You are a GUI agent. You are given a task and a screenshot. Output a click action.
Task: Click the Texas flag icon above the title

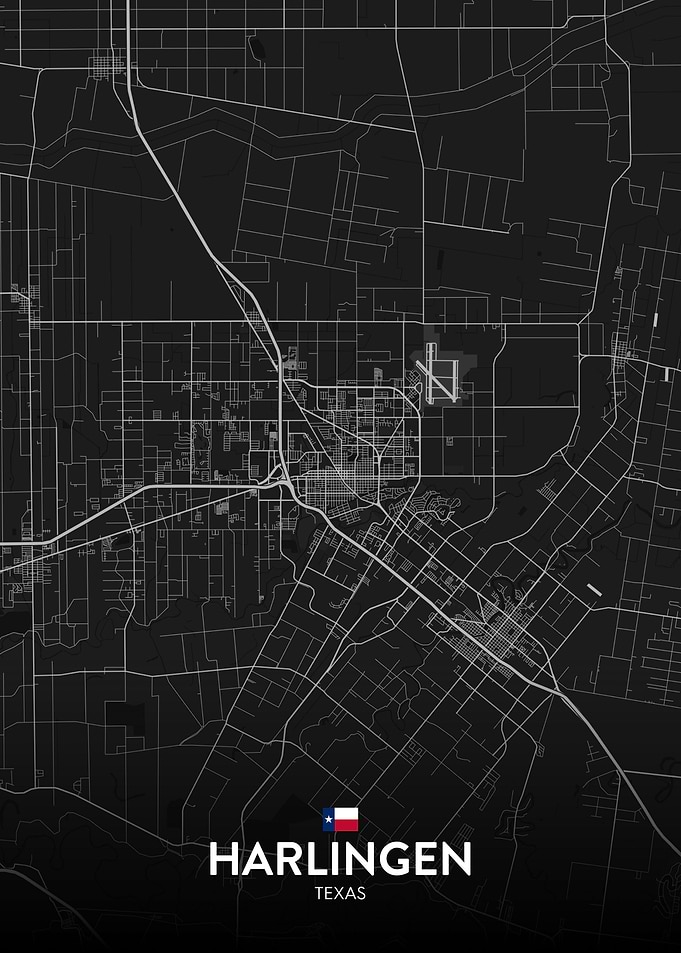point(340,819)
